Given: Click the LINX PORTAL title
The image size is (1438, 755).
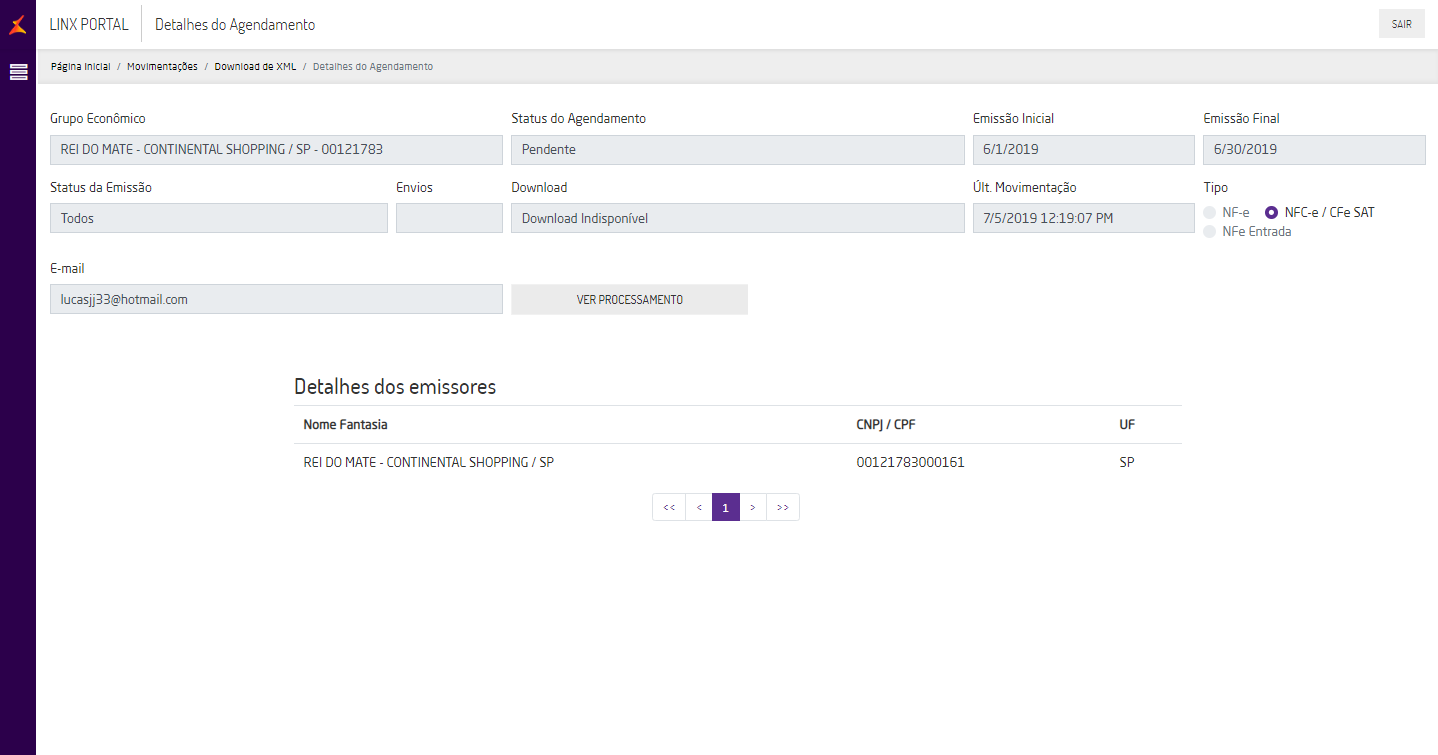Looking at the screenshot, I should coord(89,25).
